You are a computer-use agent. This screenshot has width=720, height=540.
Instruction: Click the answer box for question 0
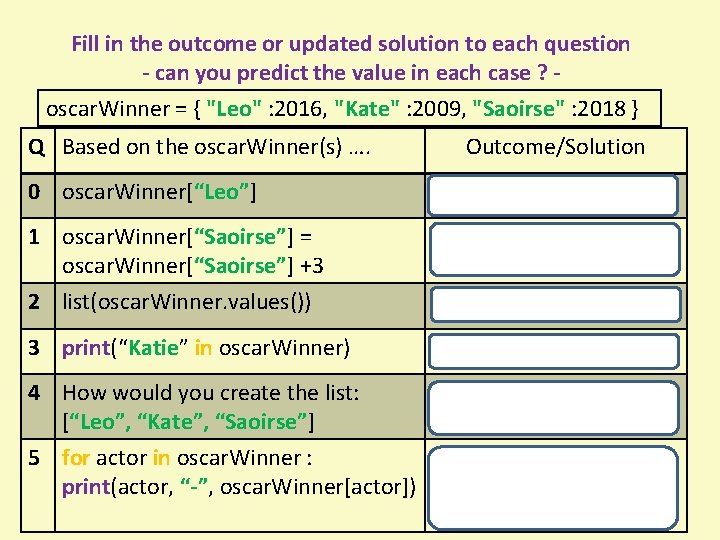click(x=553, y=195)
